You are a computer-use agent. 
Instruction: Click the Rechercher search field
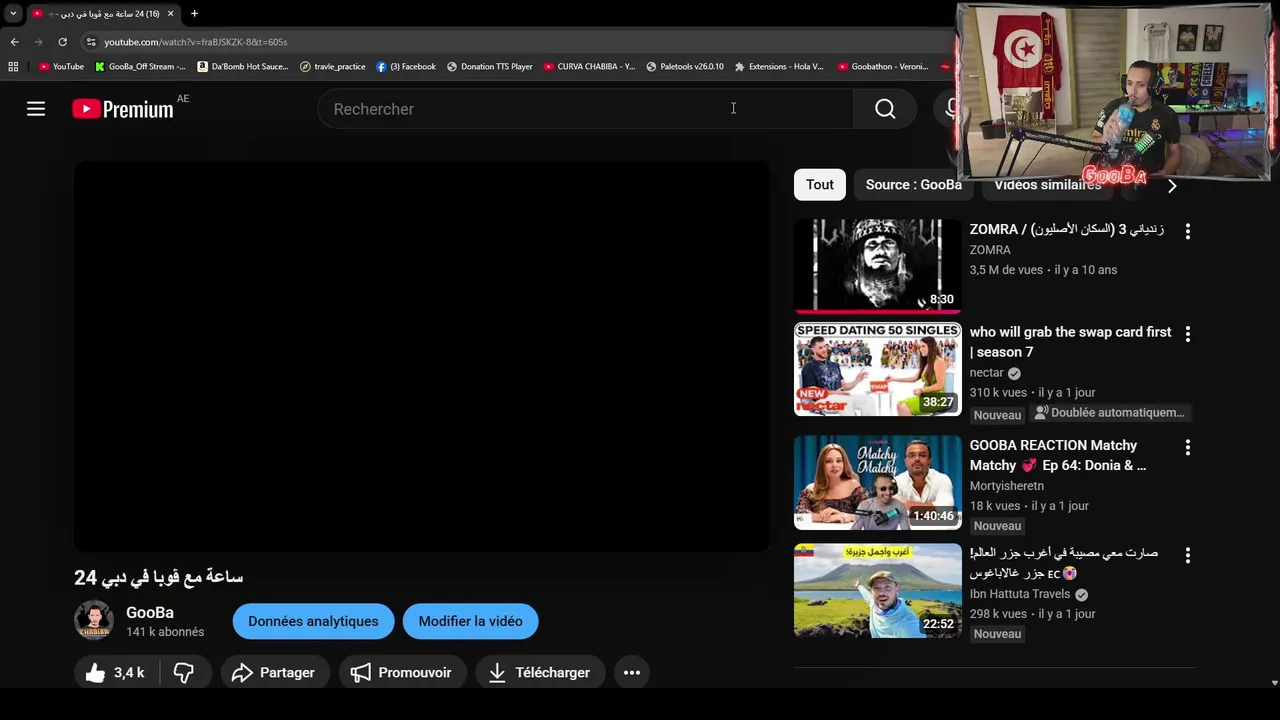(x=585, y=109)
